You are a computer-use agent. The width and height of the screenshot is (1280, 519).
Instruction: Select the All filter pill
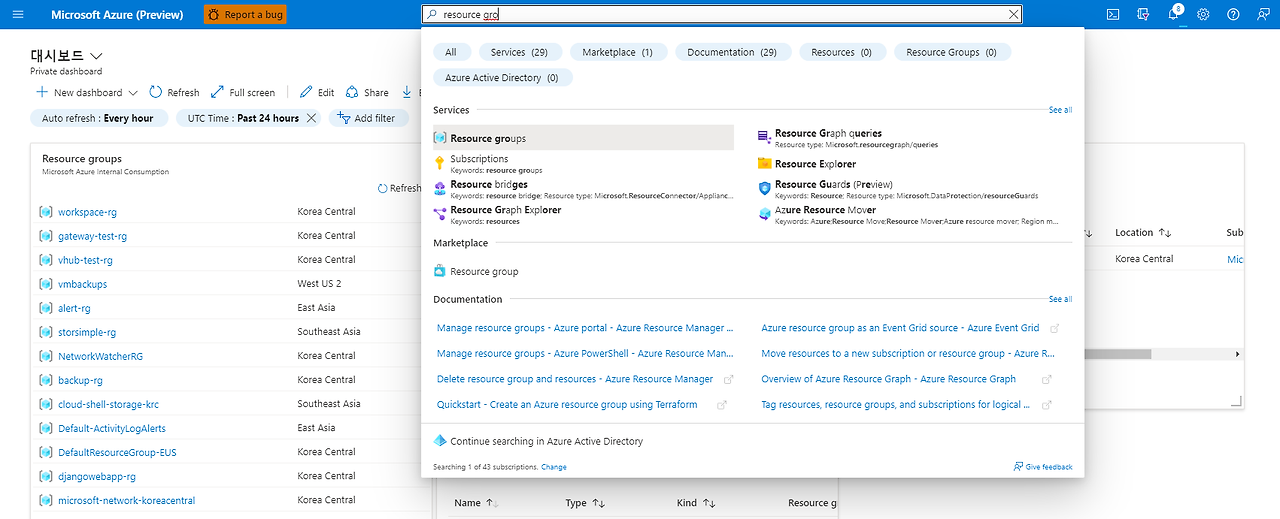pyautogui.click(x=451, y=52)
